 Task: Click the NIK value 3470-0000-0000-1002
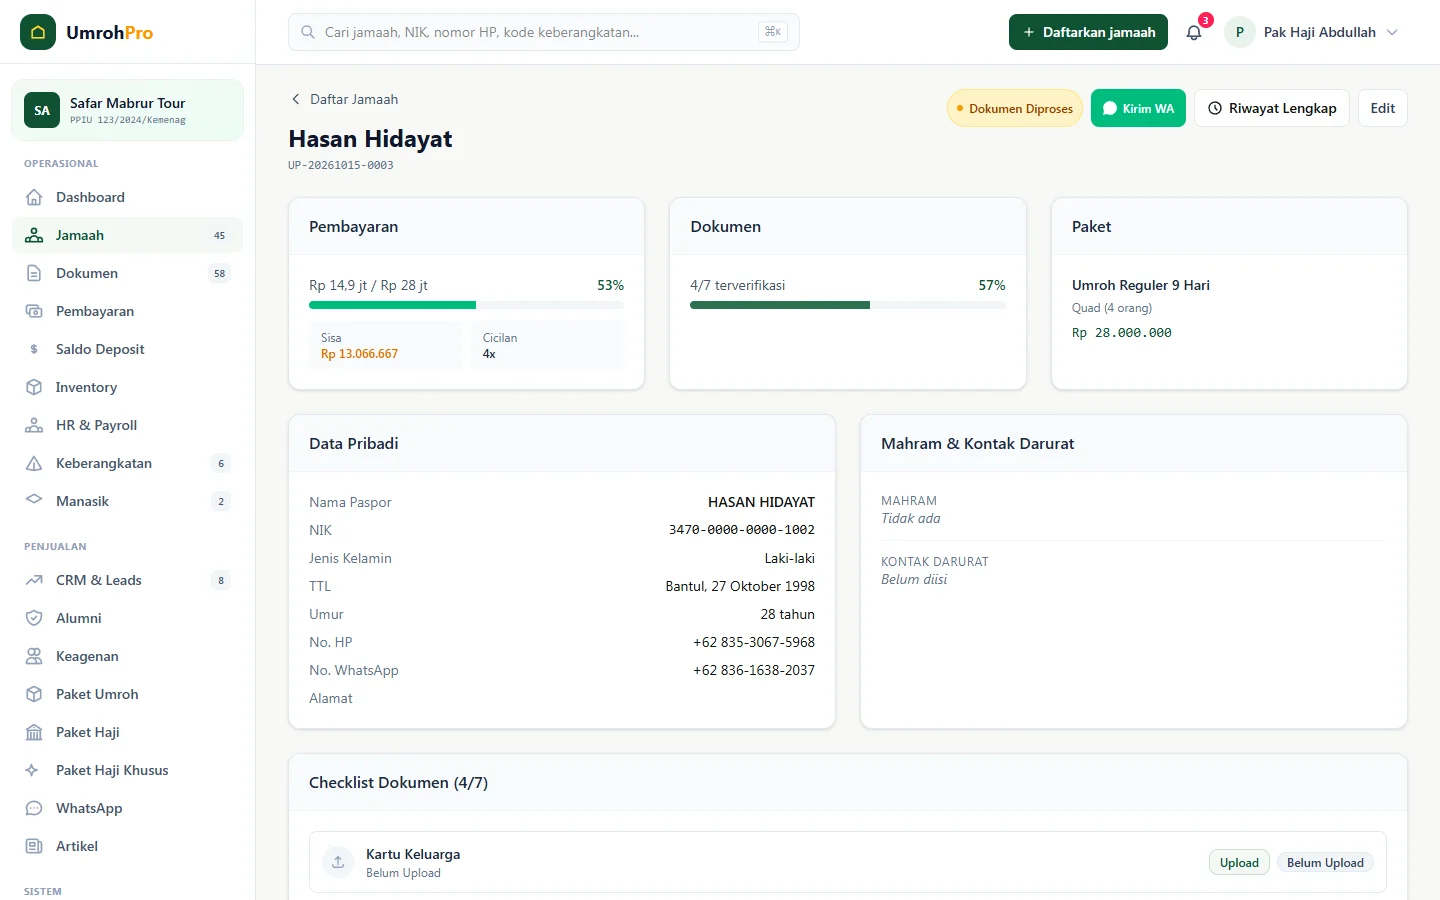[x=742, y=530]
